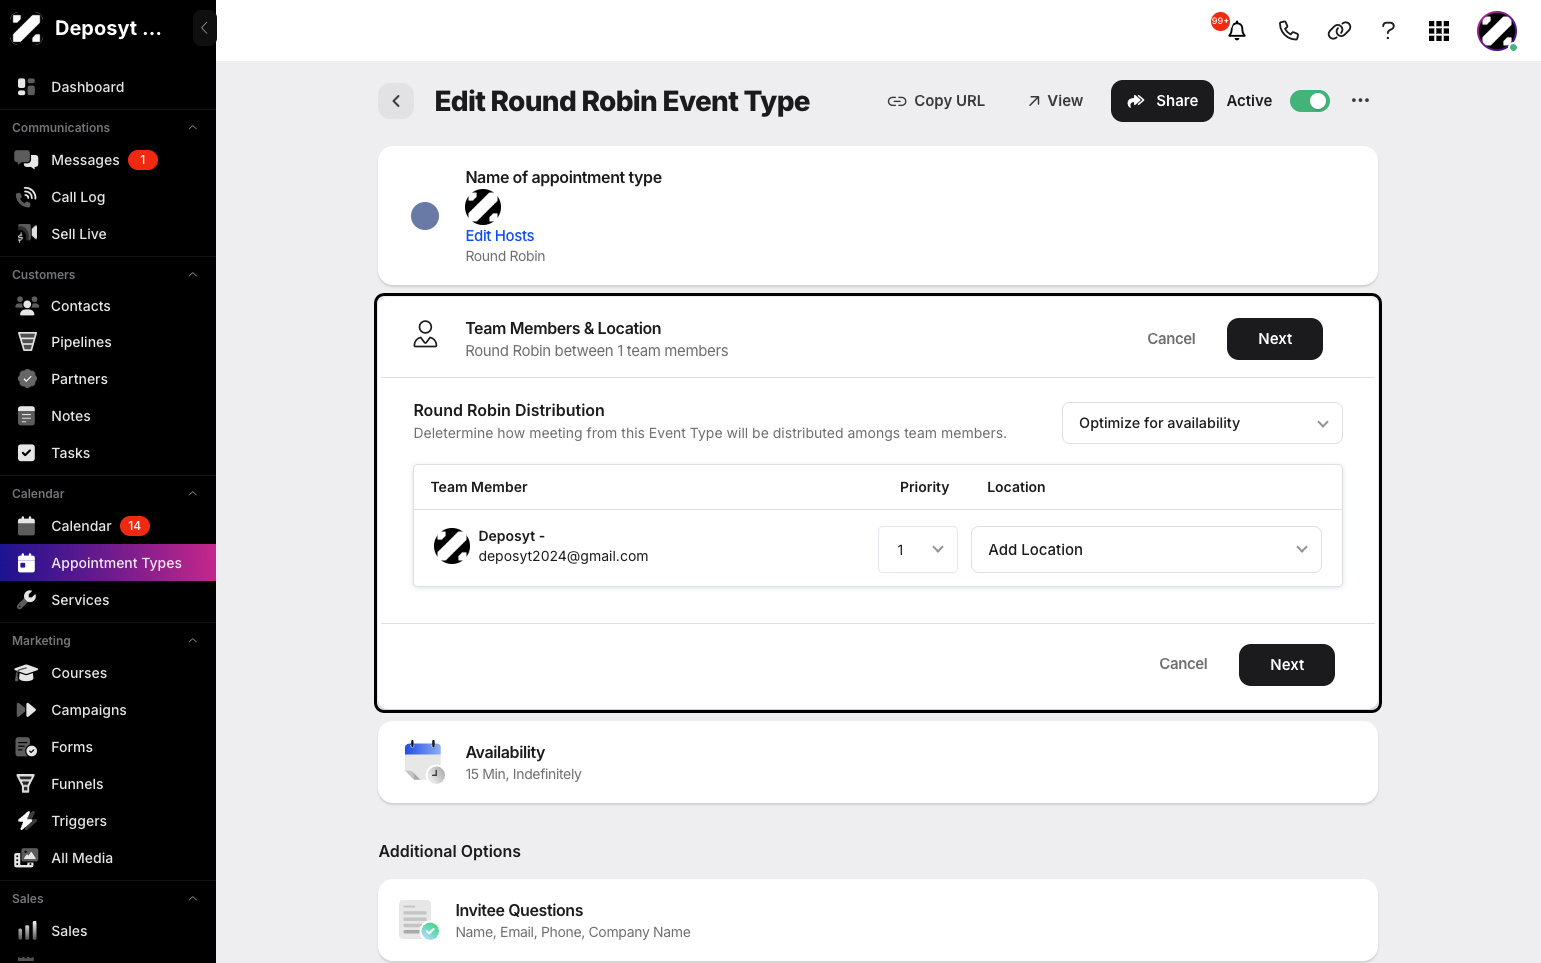Screen dimensions: 1541x963
Task: Click the Copy URL button
Action: click(936, 101)
